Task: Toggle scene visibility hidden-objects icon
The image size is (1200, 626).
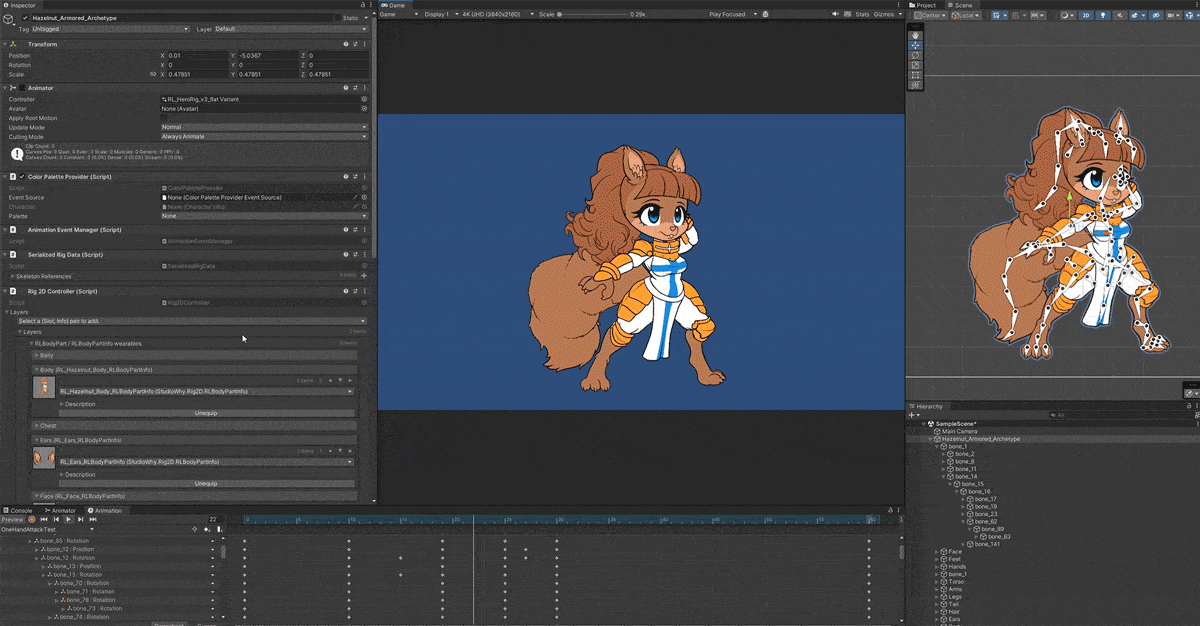Action: pos(1158,15)
